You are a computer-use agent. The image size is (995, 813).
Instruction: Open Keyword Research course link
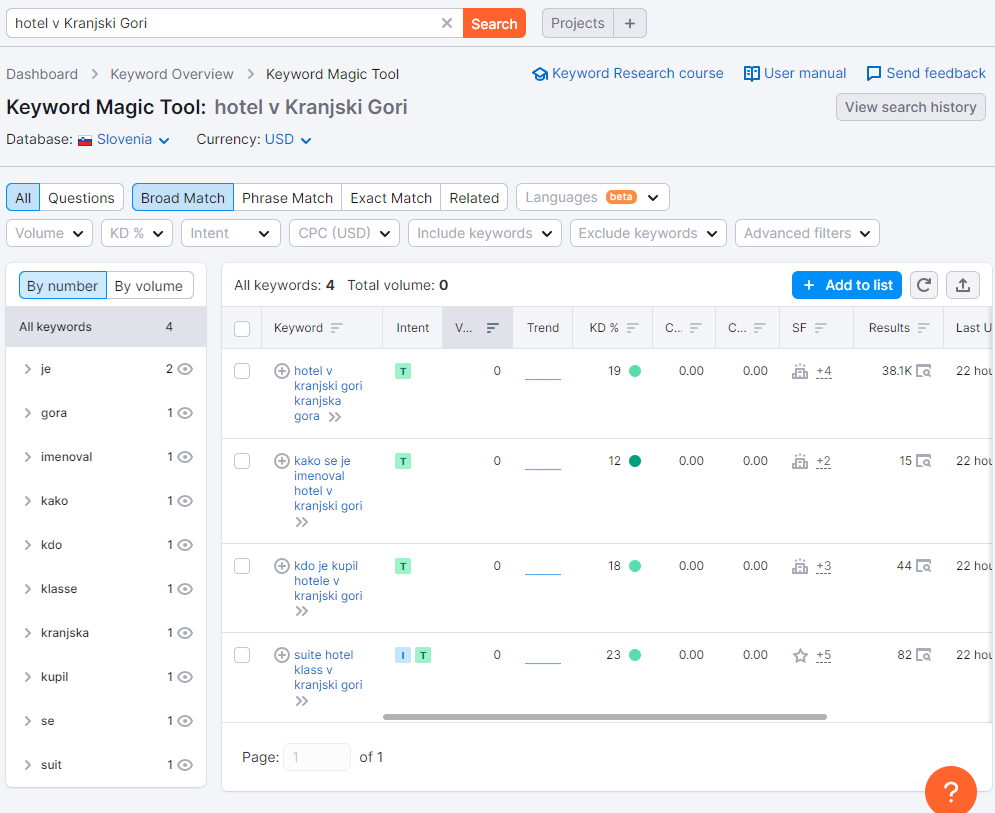coord(628,74)
